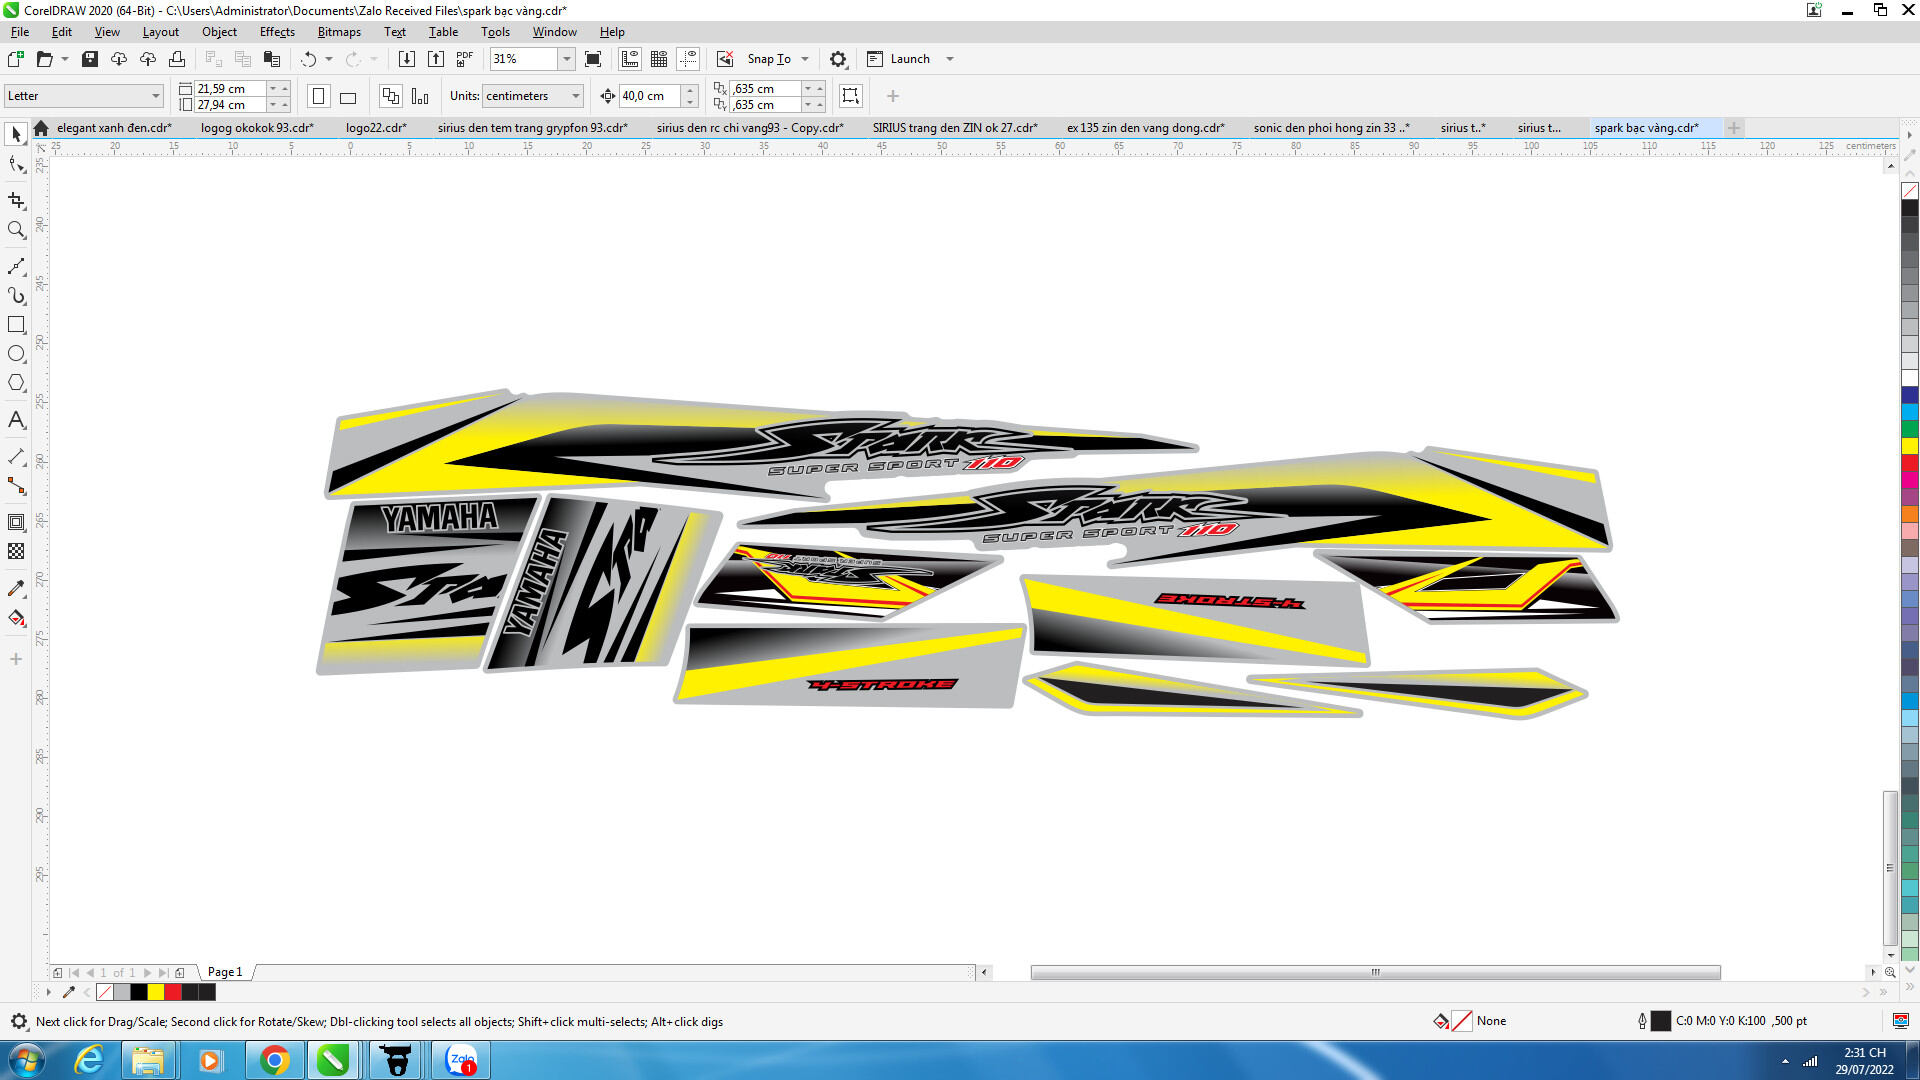Open a file with the folder icon
This screenshot has width=1920, height=1080.
click(x=44, y=59)
